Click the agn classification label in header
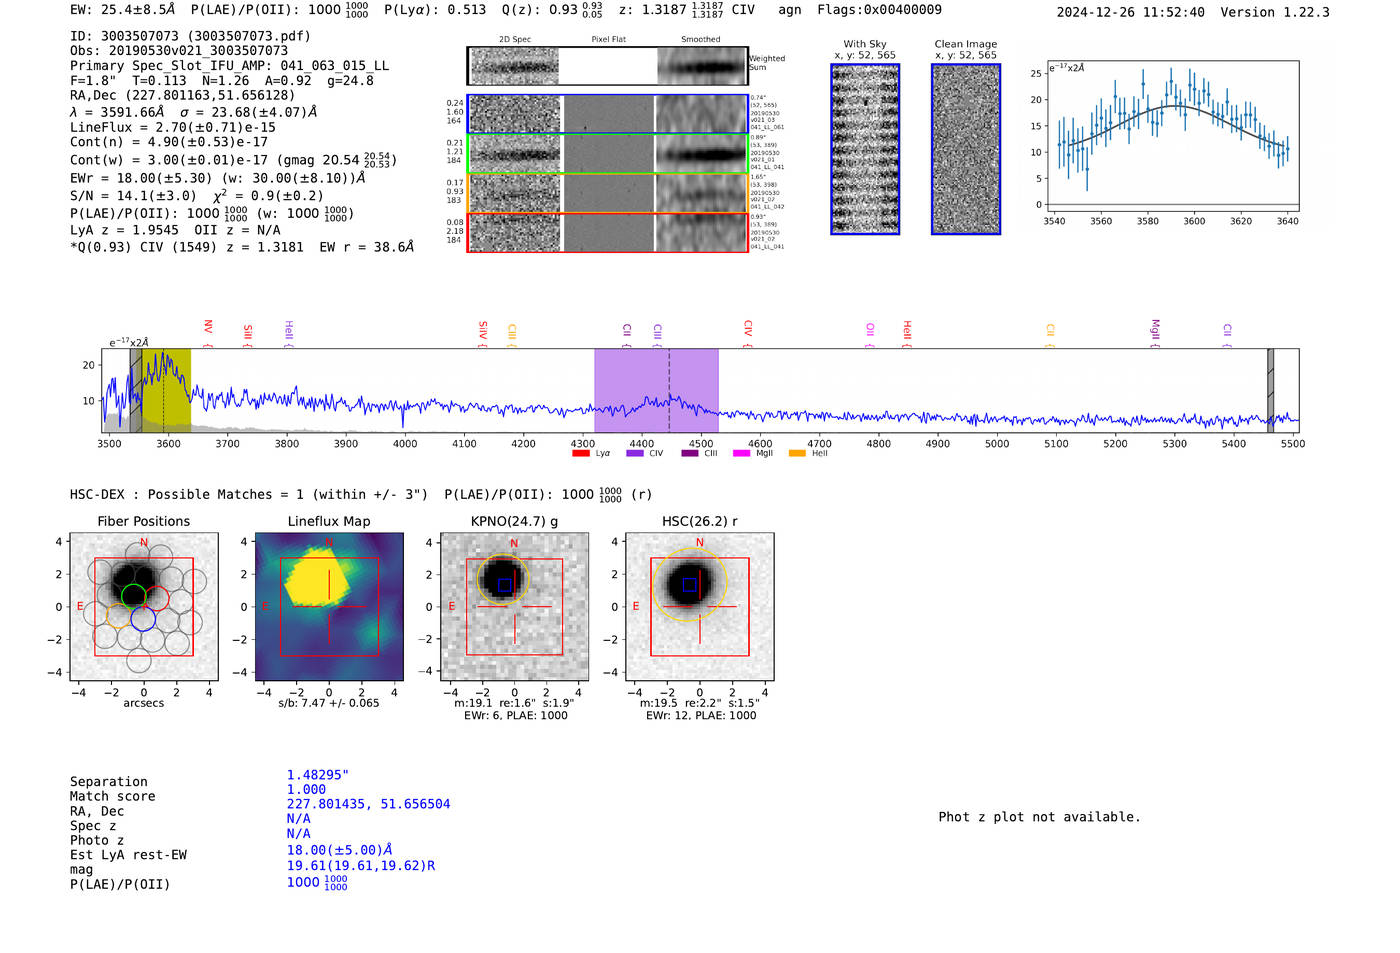1400x953 pixels. point(790,10)
